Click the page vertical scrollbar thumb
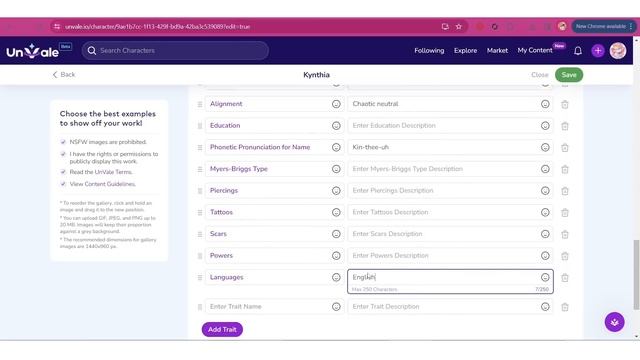The width and height of the screenshot is (640, 360). (x=636, y=275)
